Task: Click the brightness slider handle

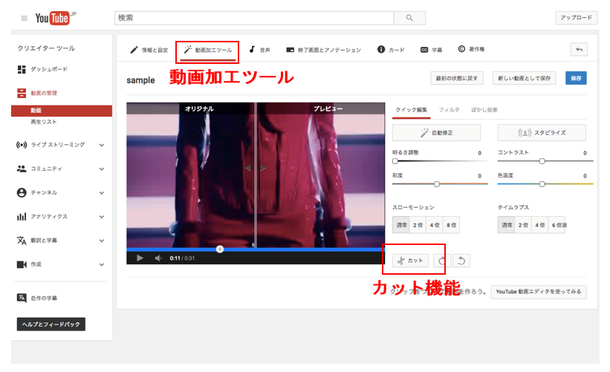Action: [395, 161]
